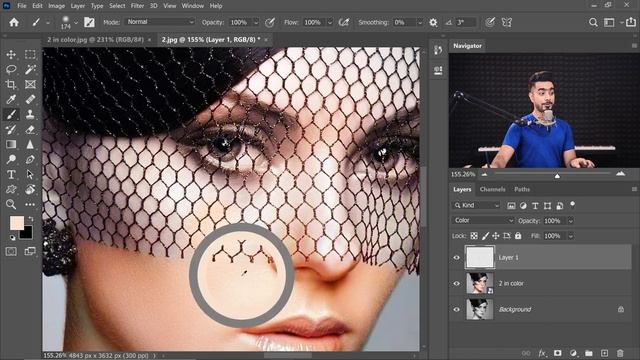Image resolution: width=640 pixels, height=360 pixels.
Task: Add a layer mask
Action: tap(558, 353)
